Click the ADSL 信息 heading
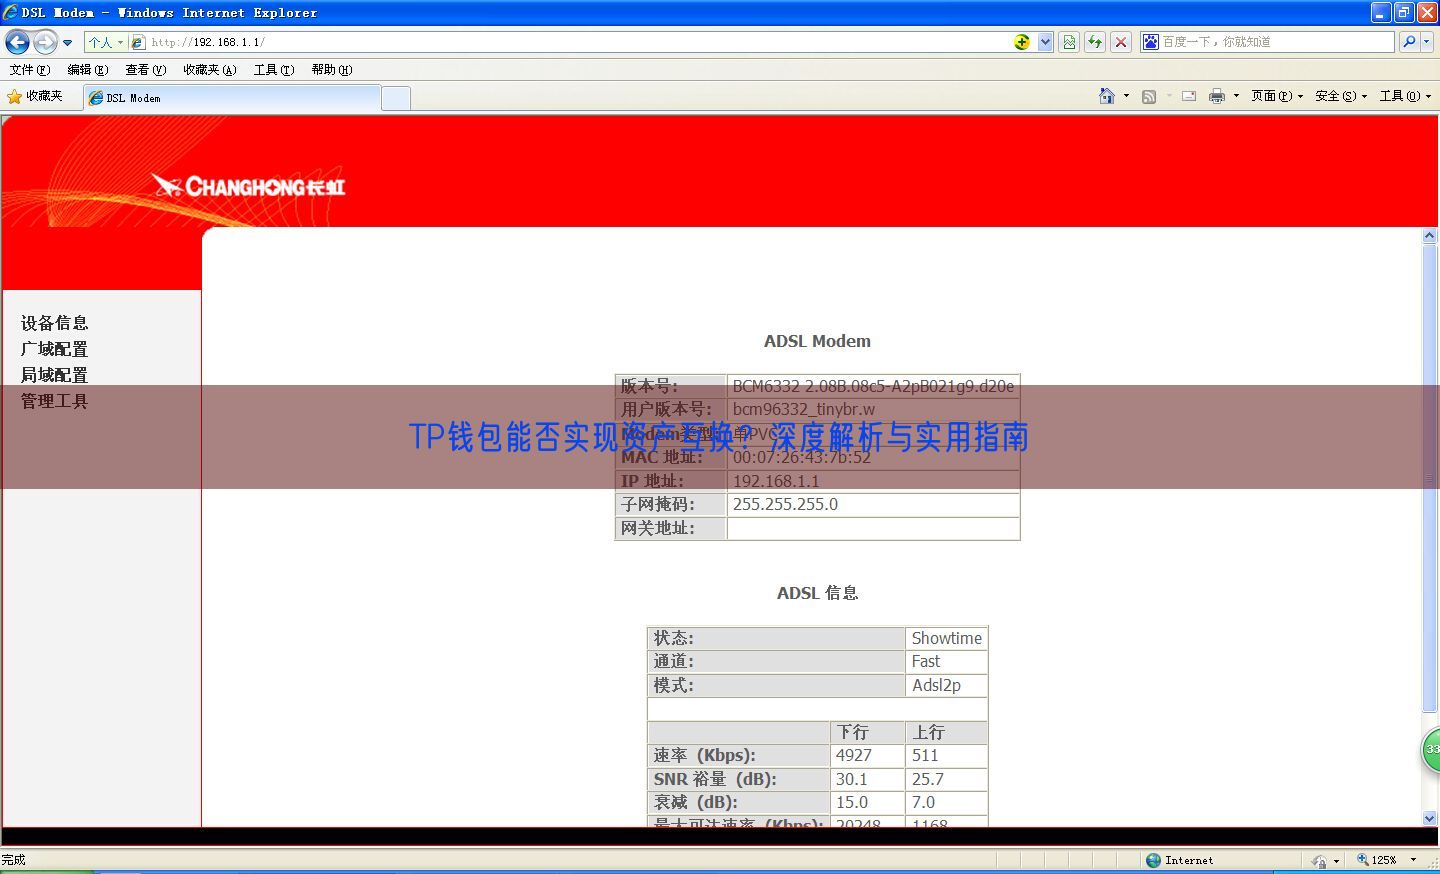Image resolution: width=1440 pixels, height=874 pixels. pyautogui.click(x=817, y=593)
